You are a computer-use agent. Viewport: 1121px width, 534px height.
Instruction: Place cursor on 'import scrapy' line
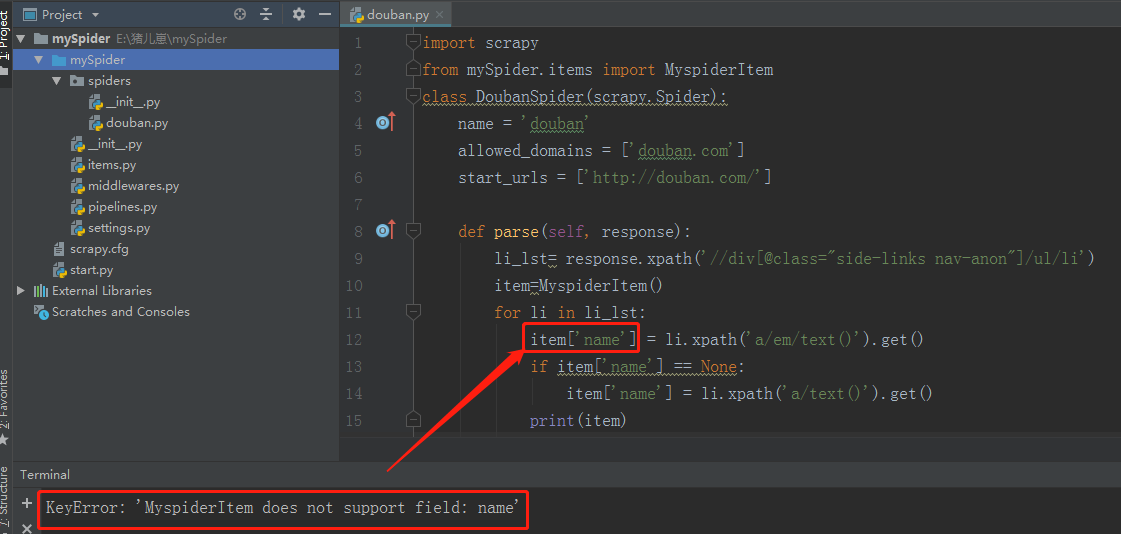click(480, 43)
